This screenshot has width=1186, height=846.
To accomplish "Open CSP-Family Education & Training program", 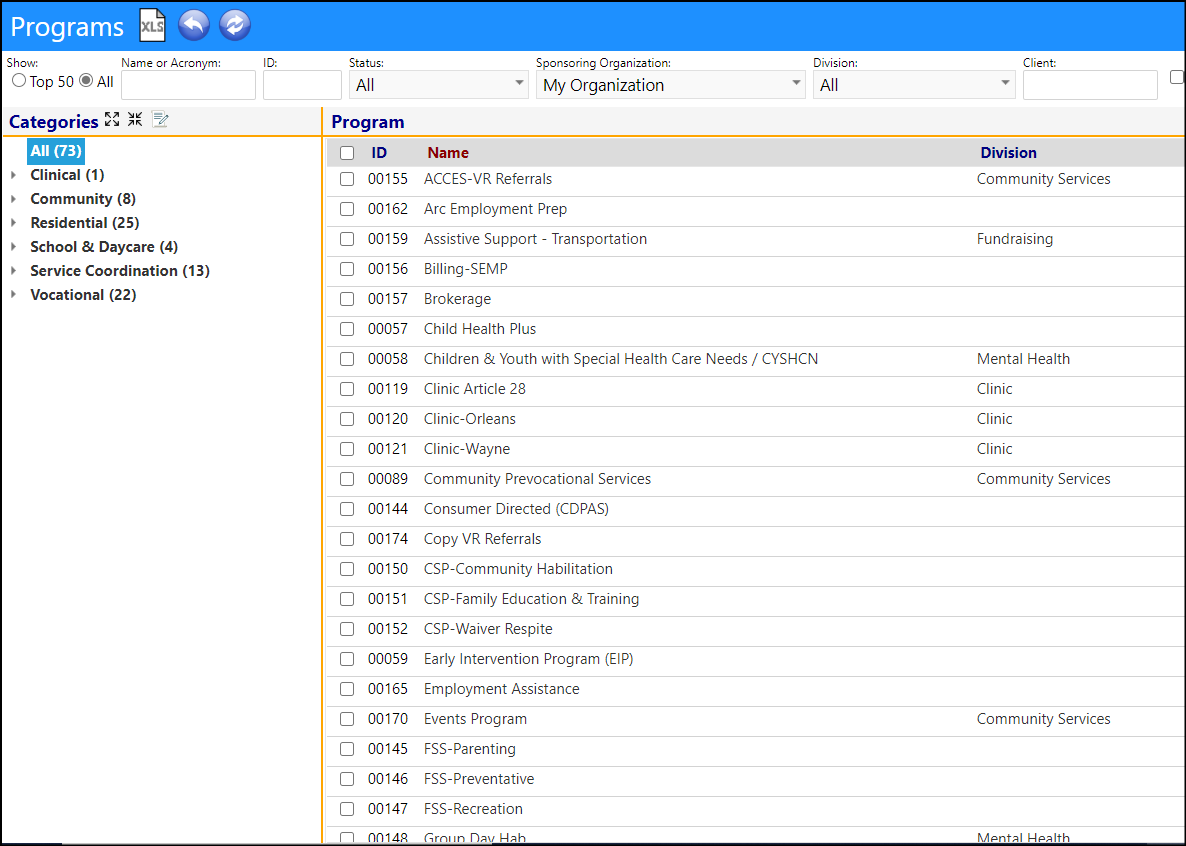I will coord(531,599).
